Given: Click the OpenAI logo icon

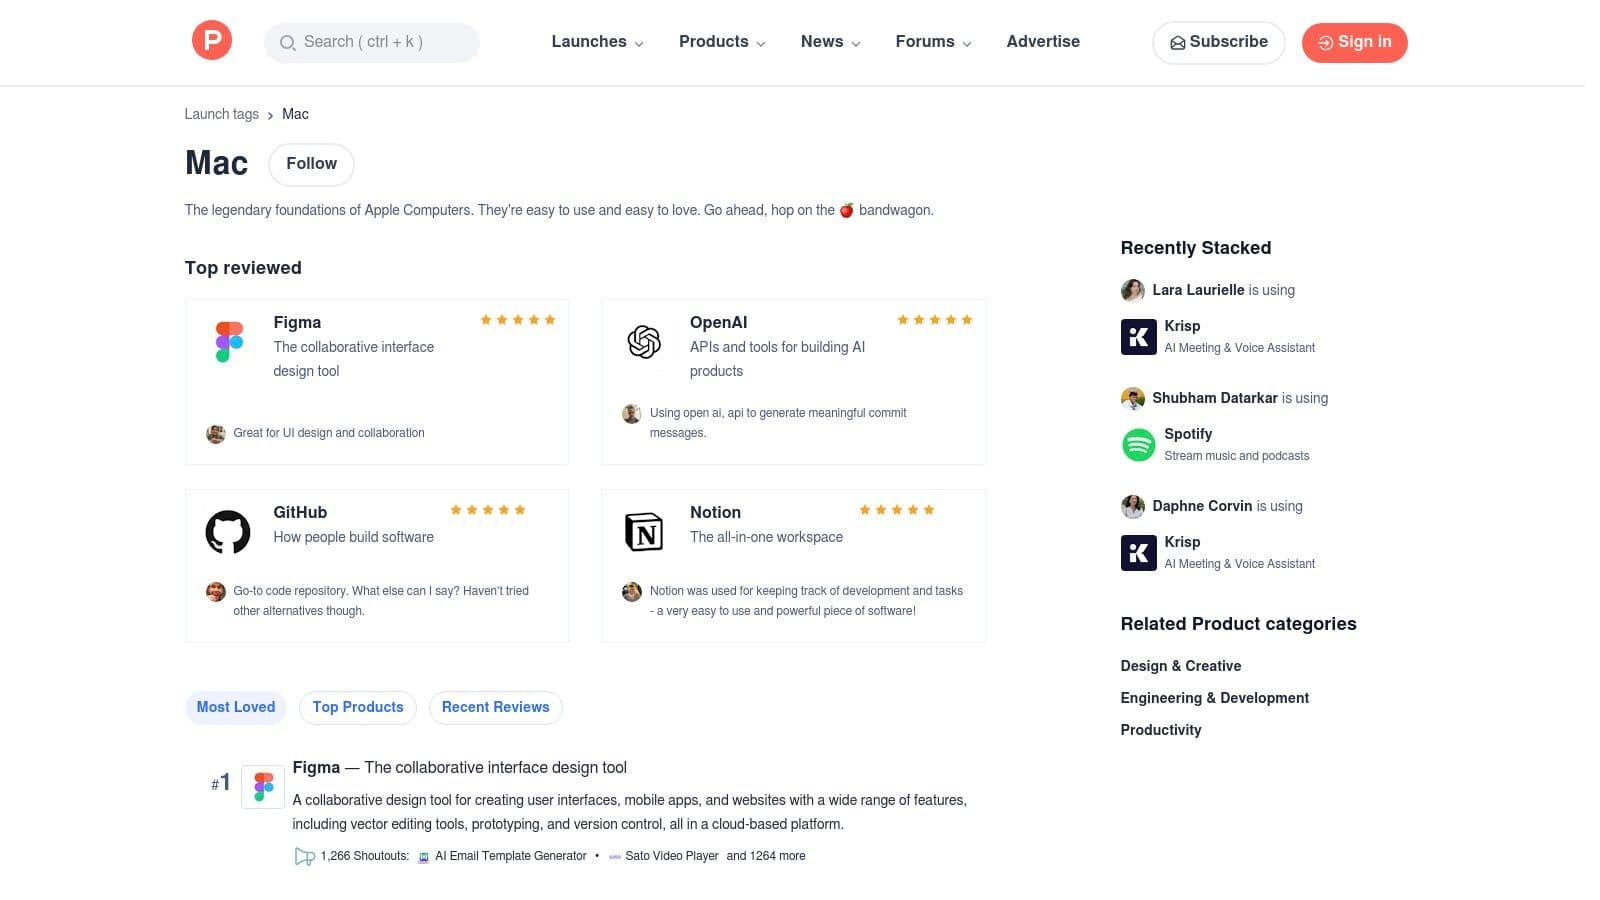Looking at the screenshot, I should coord(644,342).
